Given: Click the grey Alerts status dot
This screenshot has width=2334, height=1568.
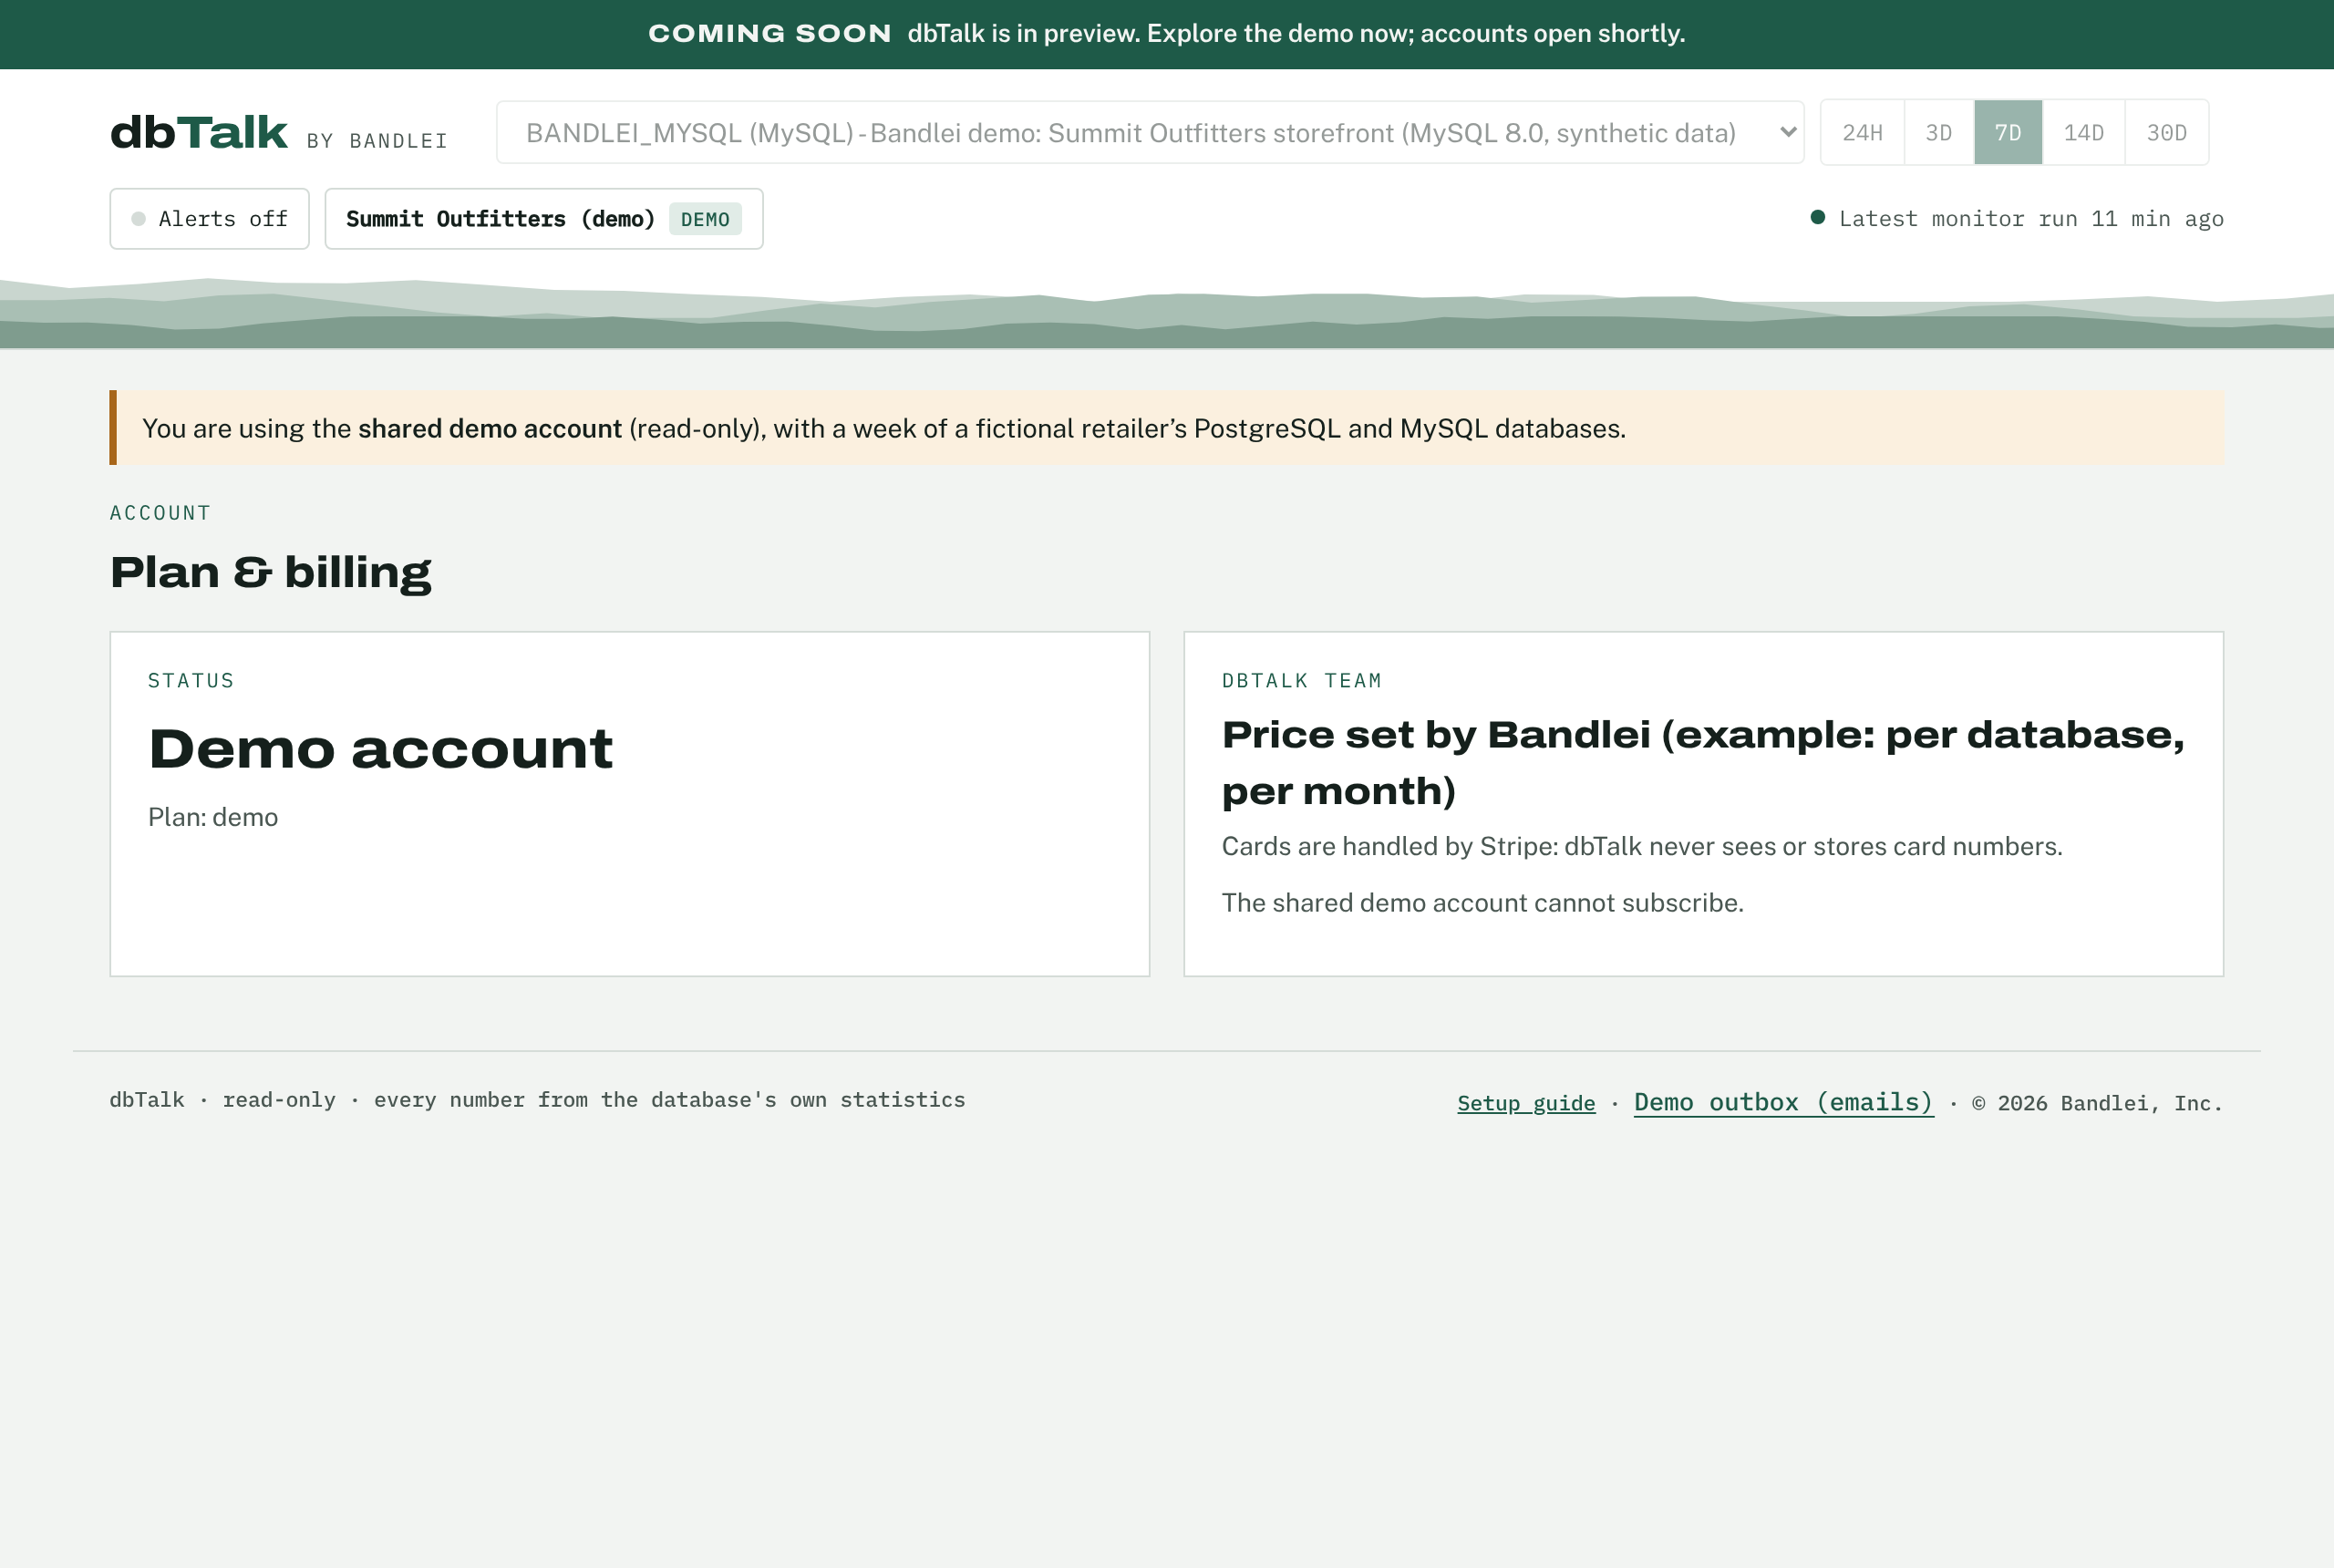Looking at the screenshot, I should pyautogui.click(x=138, y=218).
